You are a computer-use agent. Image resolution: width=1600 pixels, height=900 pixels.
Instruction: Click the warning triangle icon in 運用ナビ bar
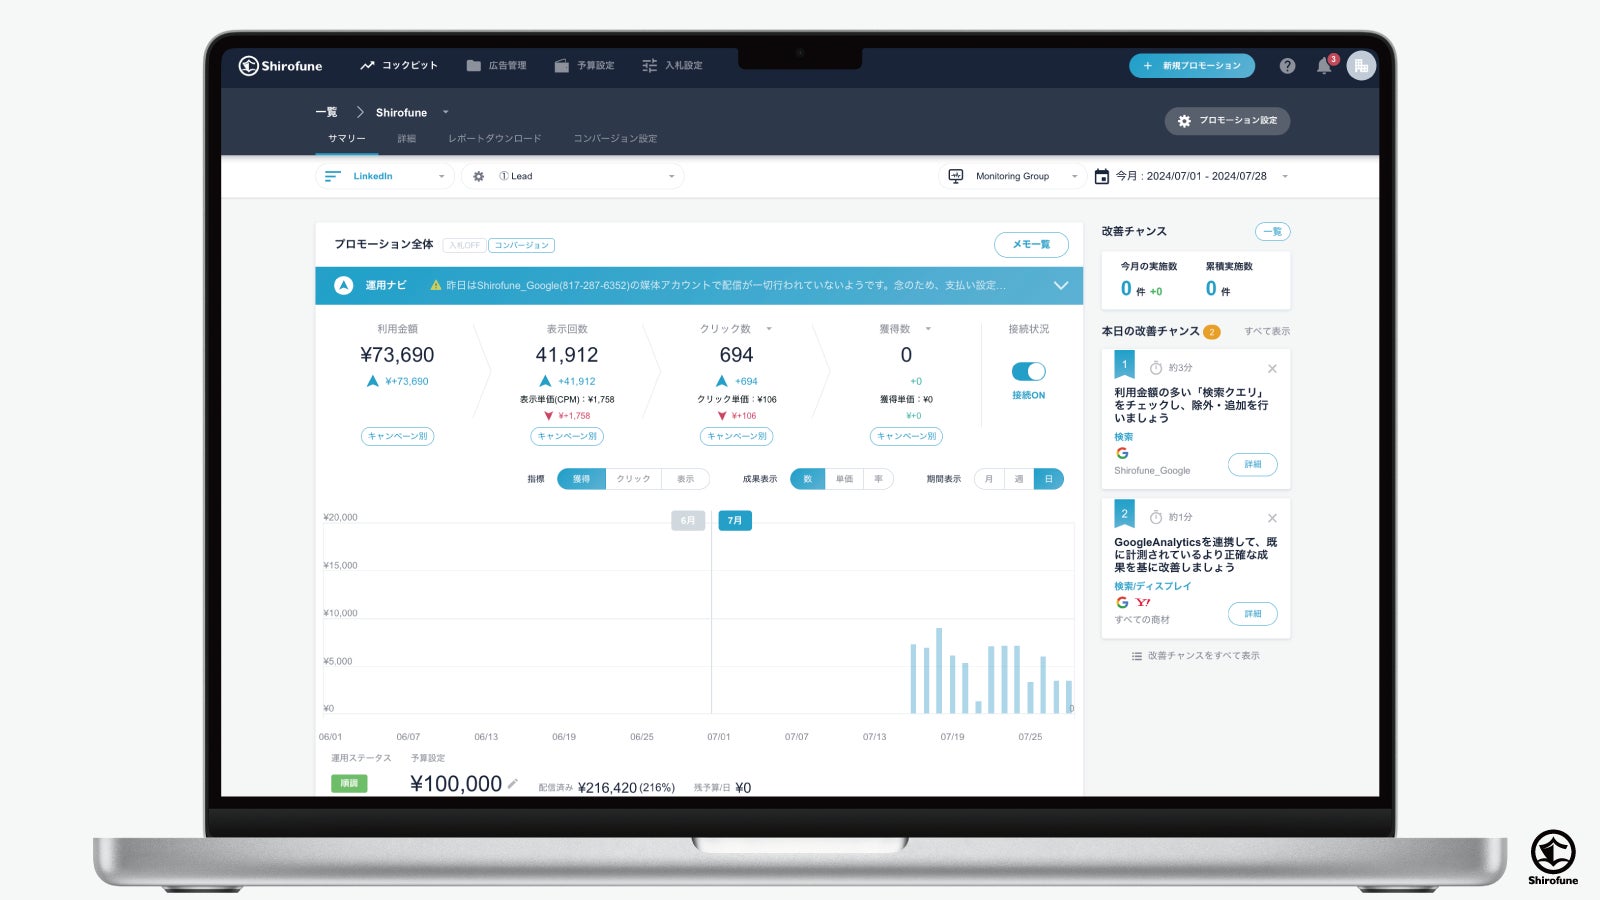436,285
